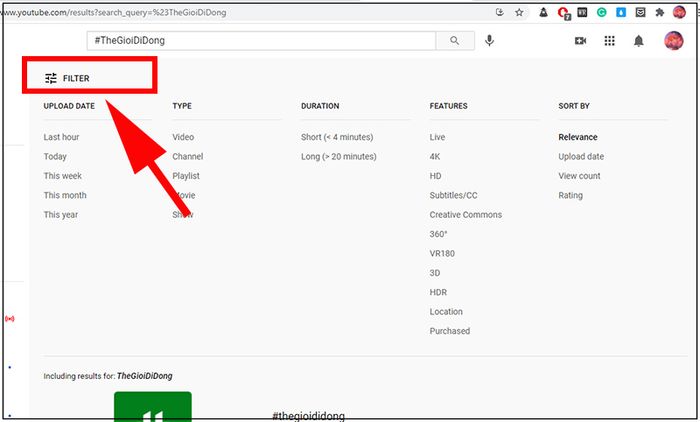
Task: Click the #TheGioiDiDong search box
Action: tap(261, 41)
